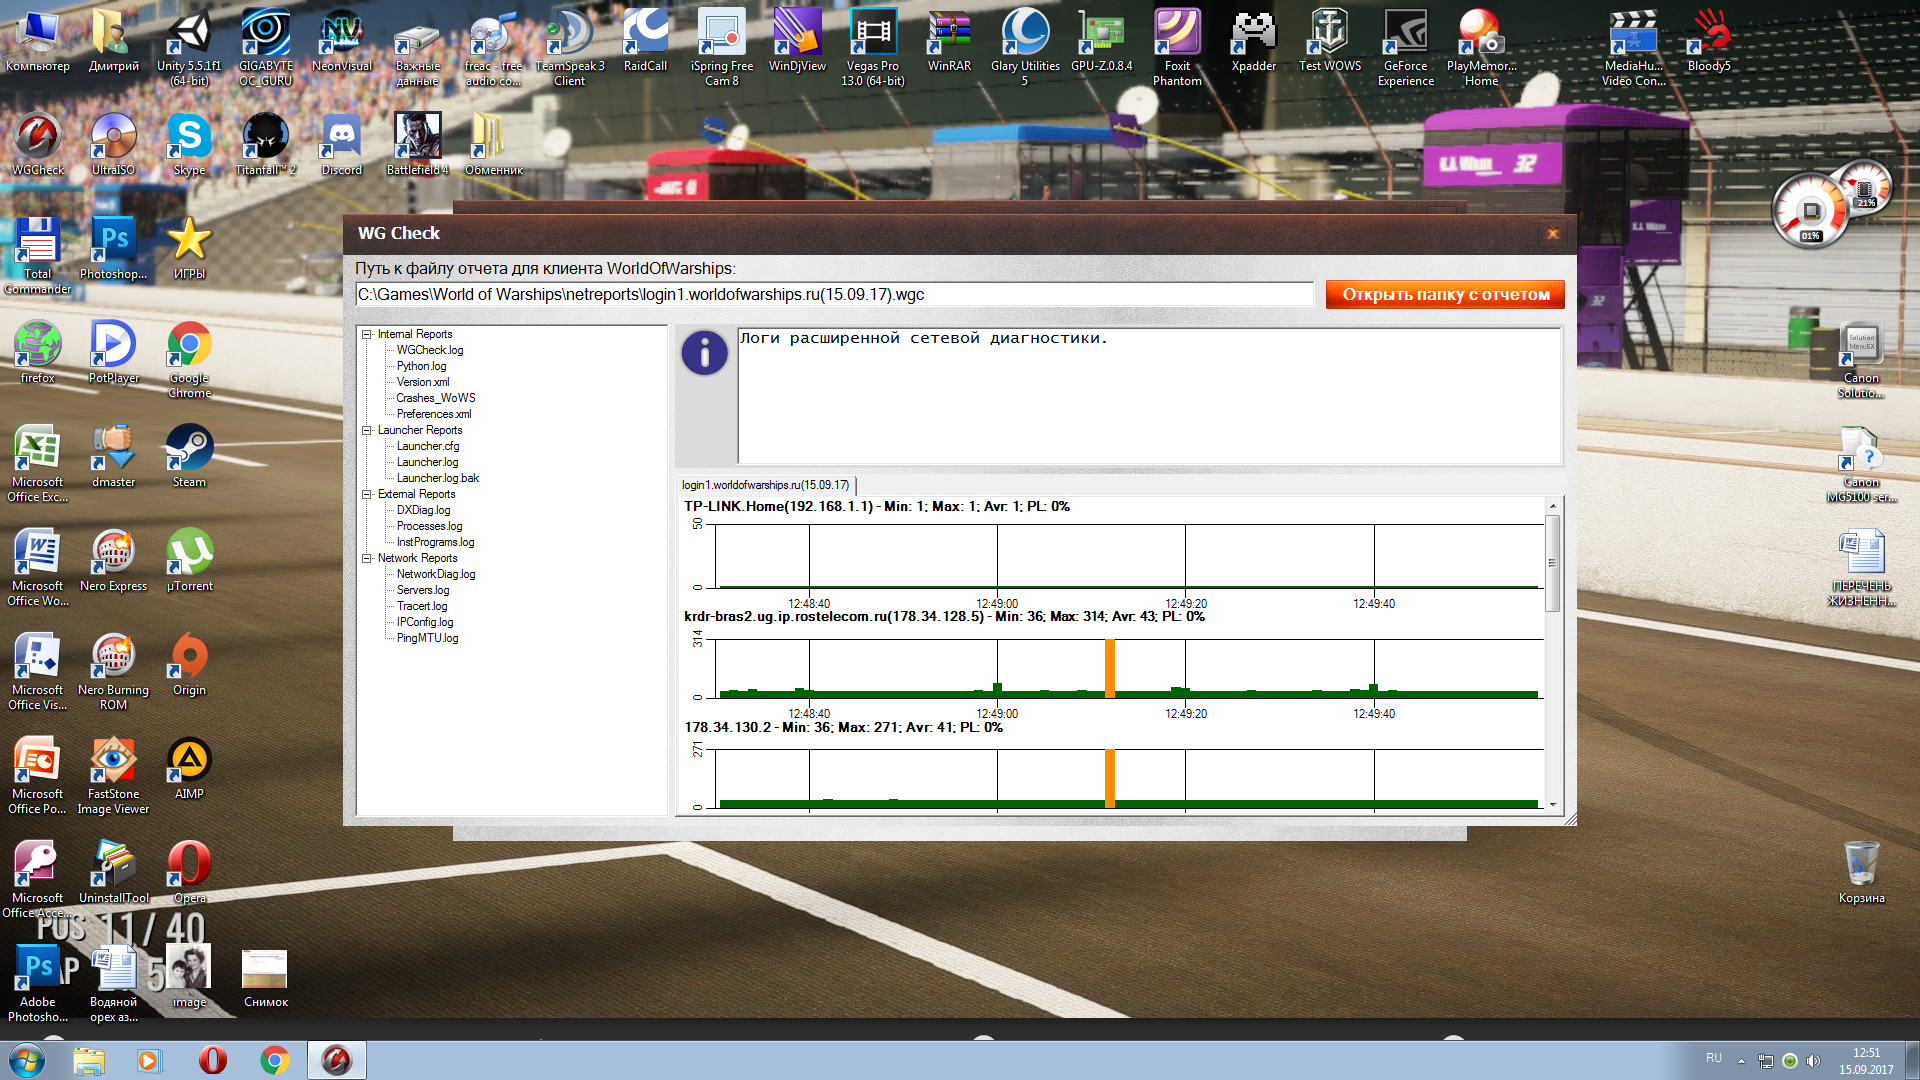The width and height of the screenshot is (1920, 1080).
Task: Launch the µTorrent desktop icon
Action: pyautogui.click(x=189, y=559)
